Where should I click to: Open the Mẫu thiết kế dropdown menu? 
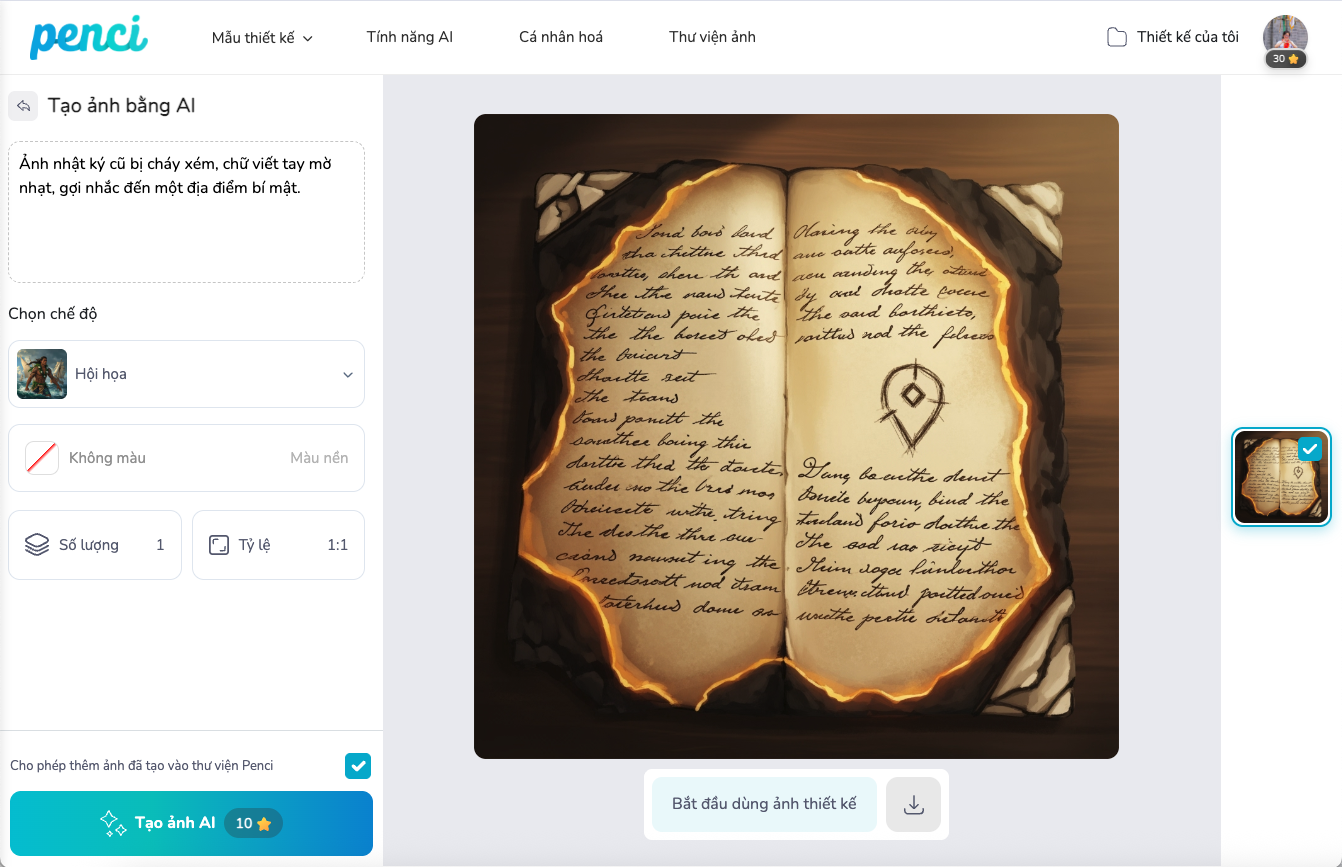click(x=262, y=38)
